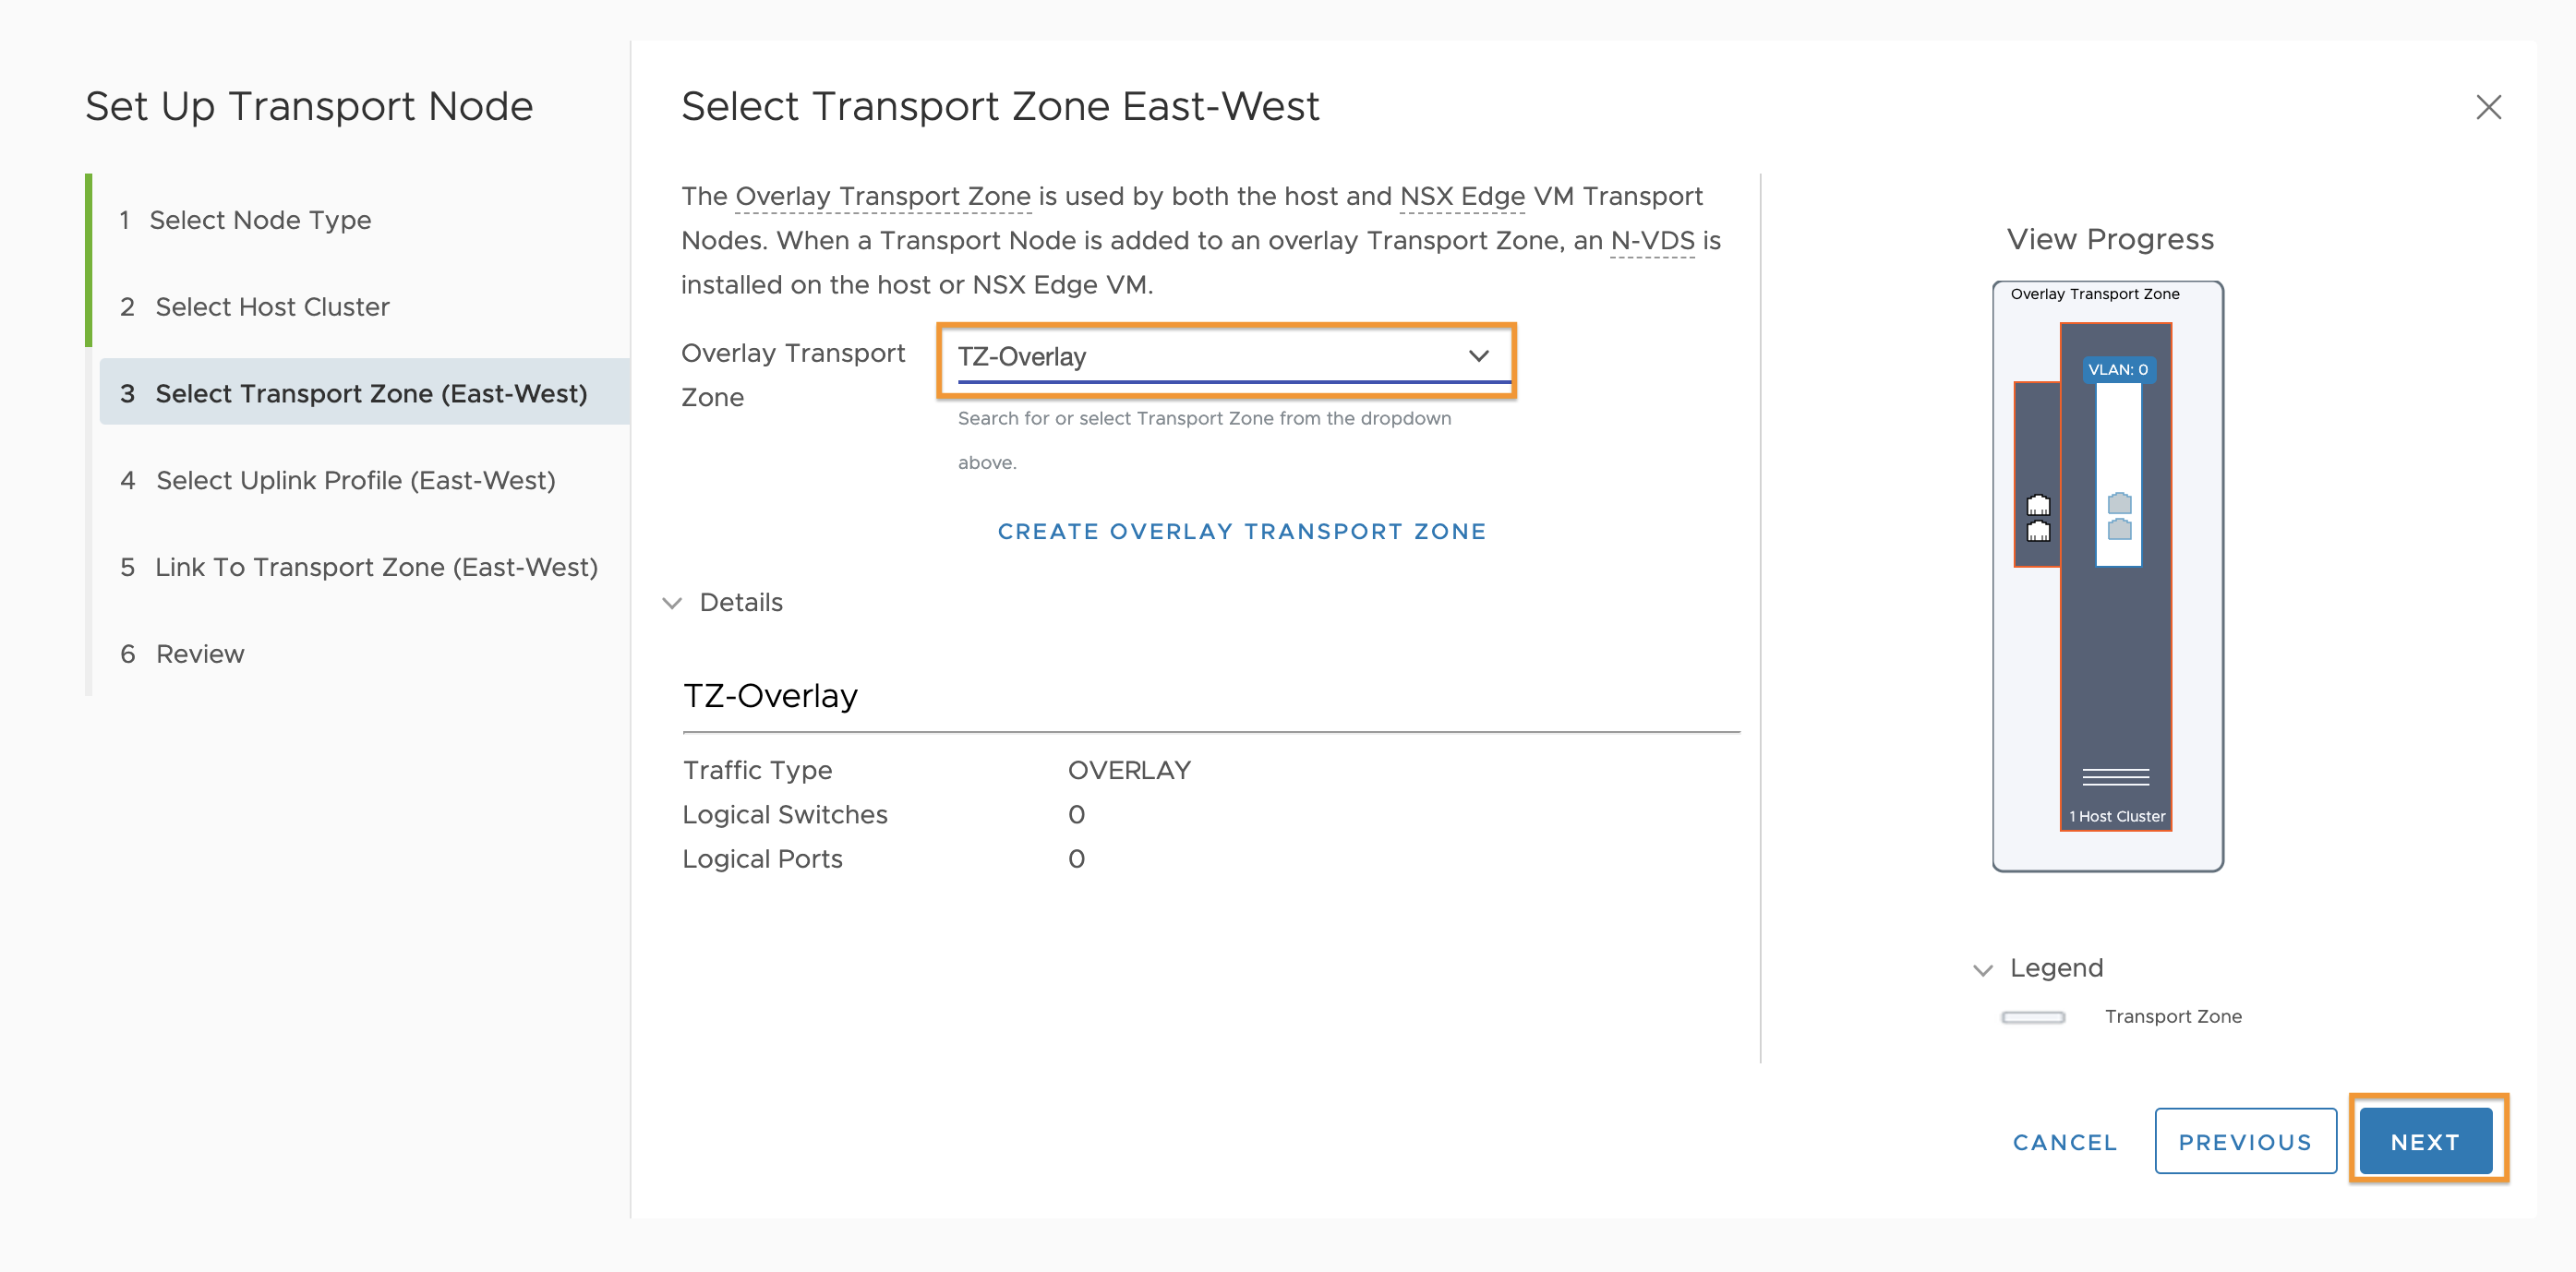The width and height of the screenshot is (2576, 1272).
Task: Collapse the Details section
Action: pyautogui.click(x=673, y=602)
